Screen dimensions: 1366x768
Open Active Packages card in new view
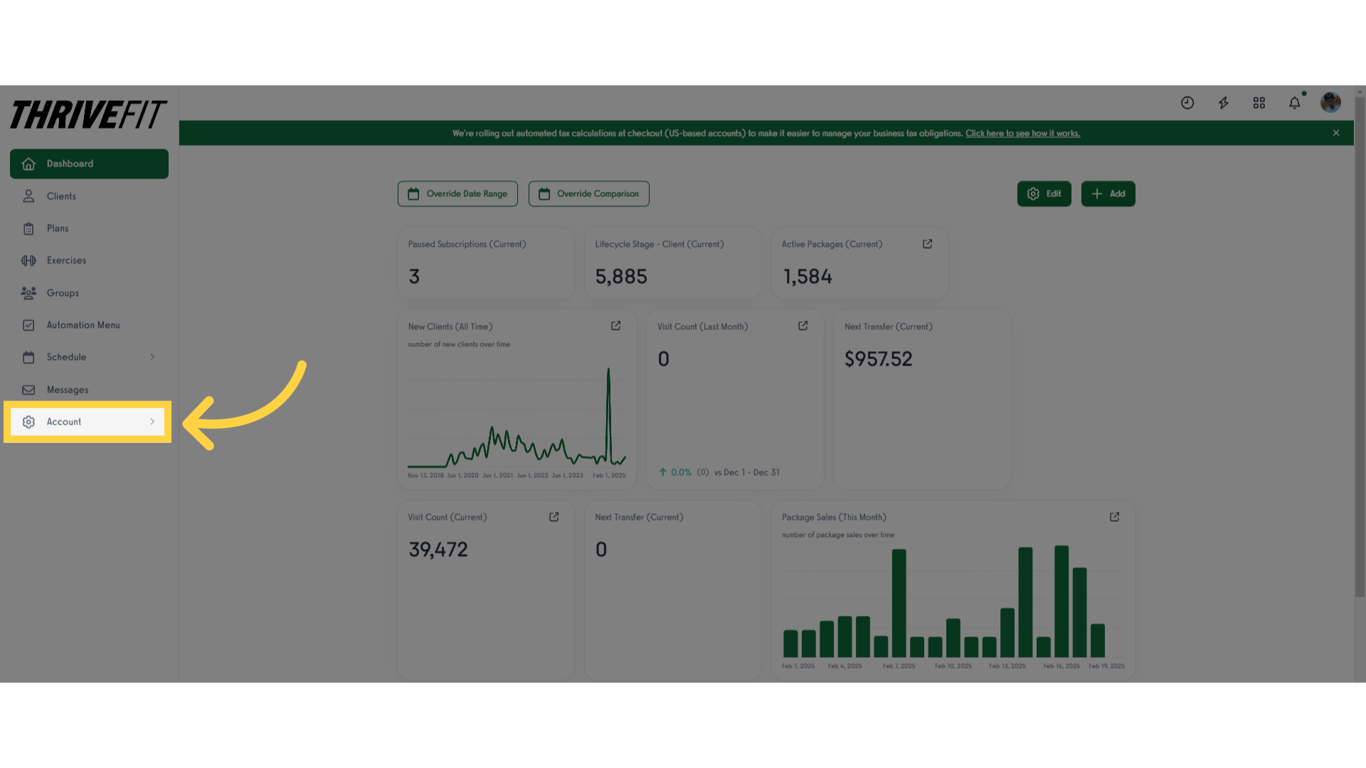(927, 244)
